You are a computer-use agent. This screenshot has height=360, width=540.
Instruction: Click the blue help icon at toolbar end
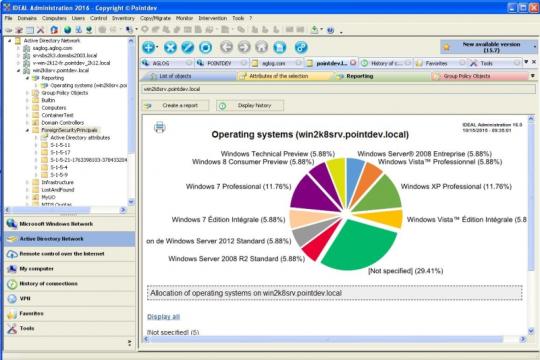(331, 30)
